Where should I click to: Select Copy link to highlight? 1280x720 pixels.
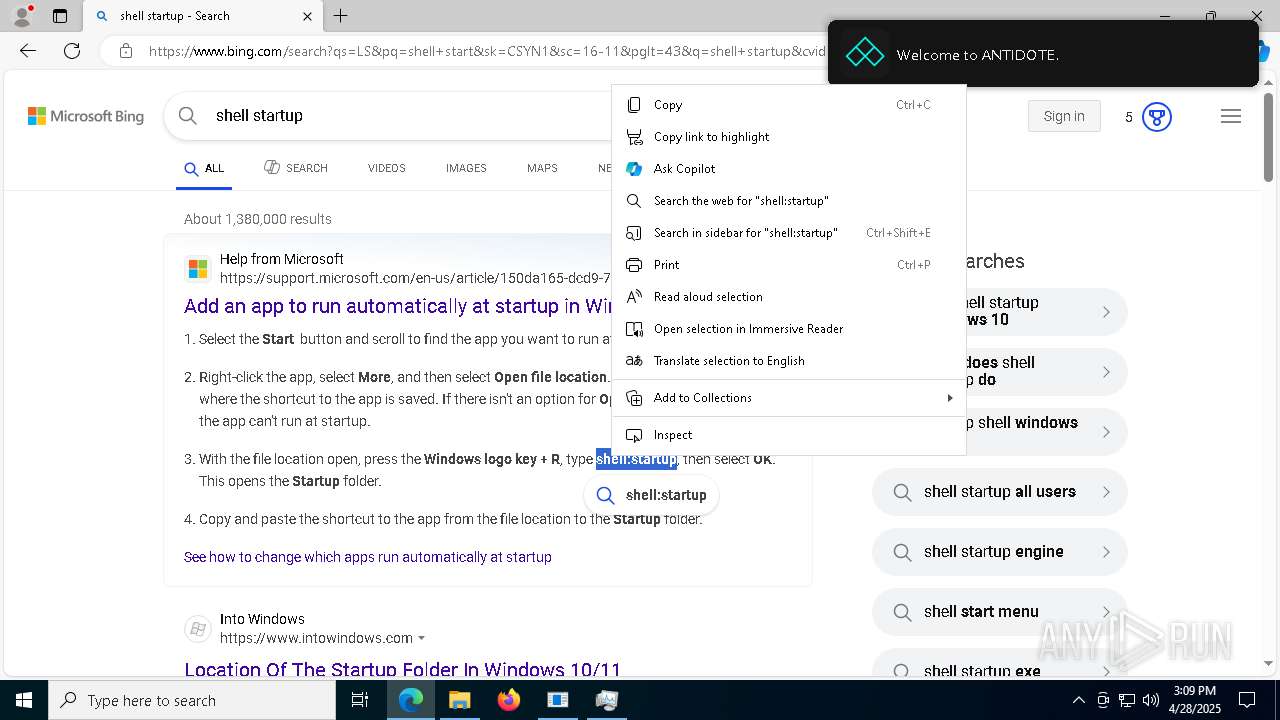point(788,137)
